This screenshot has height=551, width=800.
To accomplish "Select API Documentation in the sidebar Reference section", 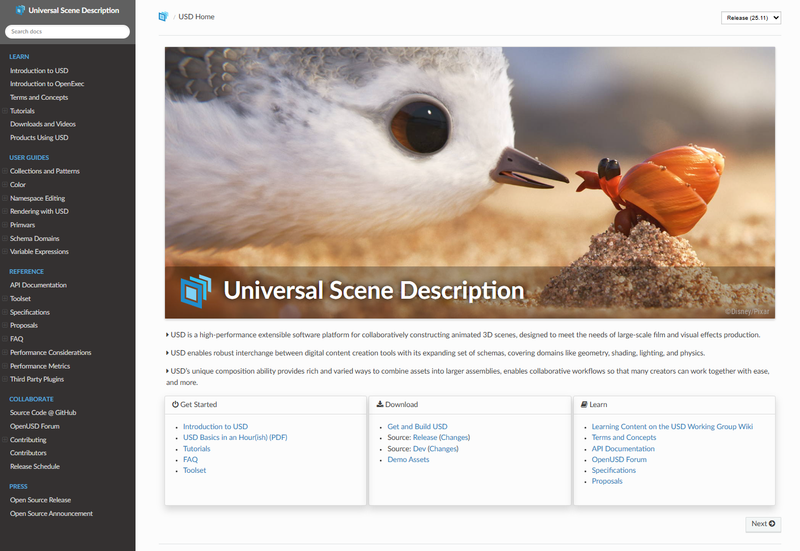I will (38, 285).
